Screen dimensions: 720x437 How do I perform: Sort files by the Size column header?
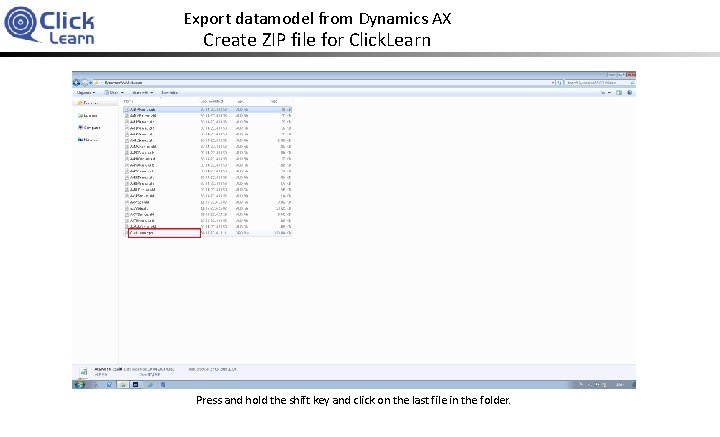[x=279, y=101]
